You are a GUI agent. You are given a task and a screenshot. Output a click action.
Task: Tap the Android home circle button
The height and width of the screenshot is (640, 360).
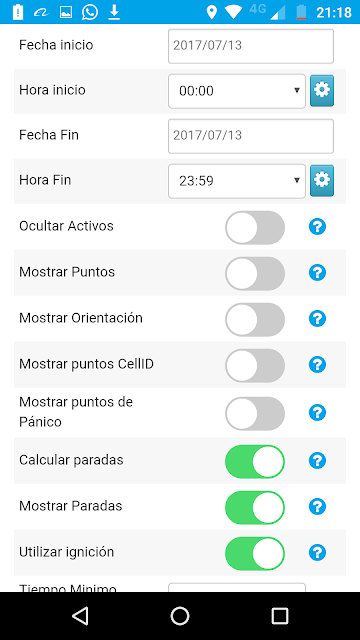(x=180, y=616)
